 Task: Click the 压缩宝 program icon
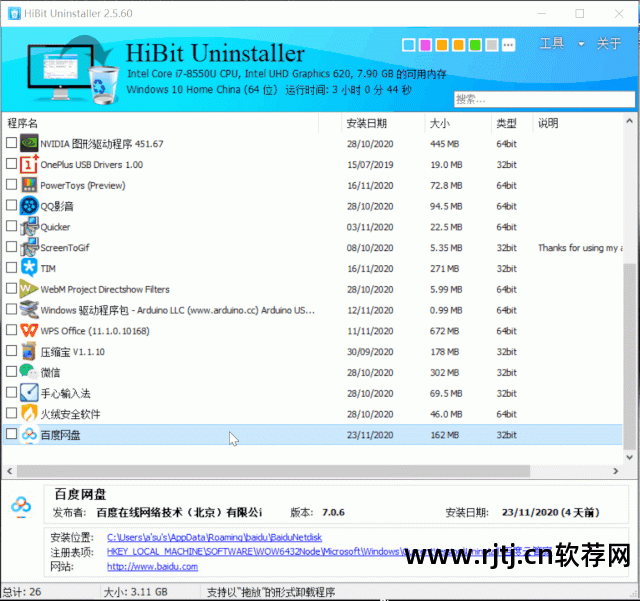[x=29, y=351]
